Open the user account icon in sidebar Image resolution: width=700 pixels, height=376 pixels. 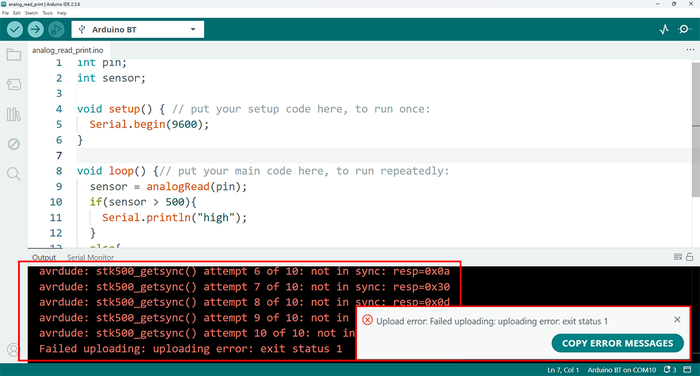tap(13, 349)
